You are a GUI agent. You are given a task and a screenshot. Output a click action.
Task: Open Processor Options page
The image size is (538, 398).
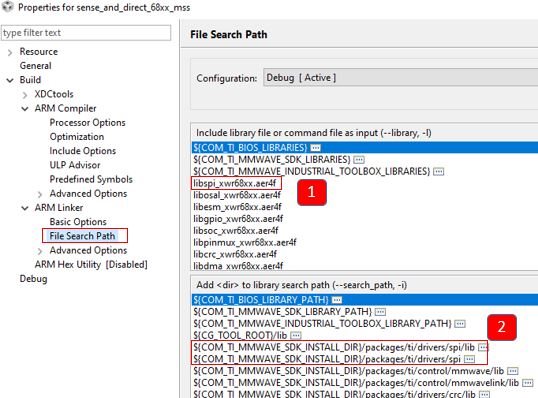87,122
